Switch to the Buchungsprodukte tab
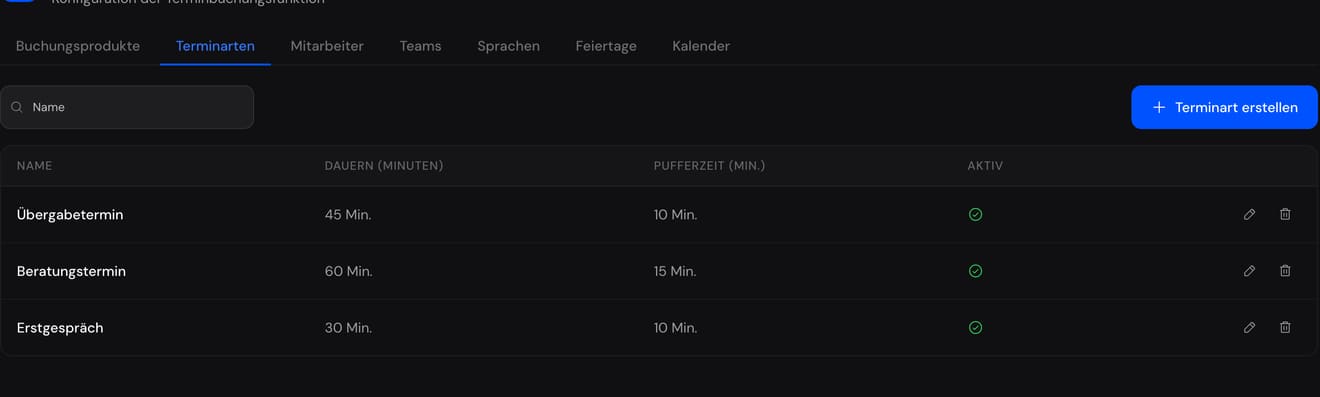Image resolution: width=1320 pixels, height=397 pixels. 78,46
